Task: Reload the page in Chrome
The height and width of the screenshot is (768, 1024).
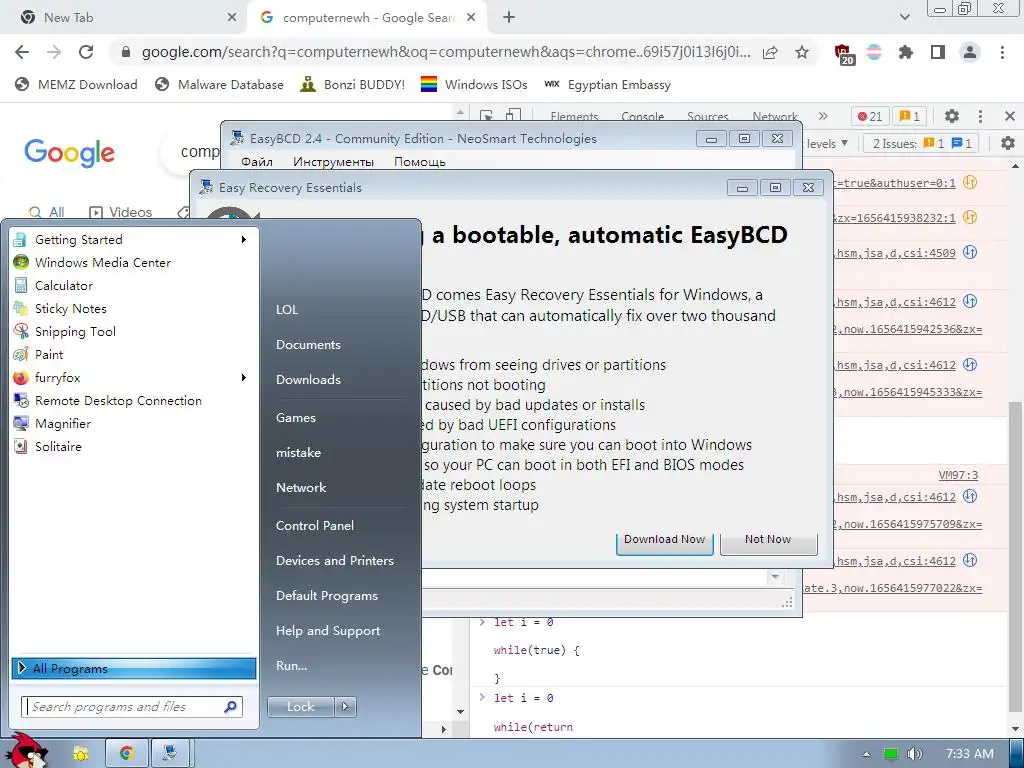Action: 86,52
